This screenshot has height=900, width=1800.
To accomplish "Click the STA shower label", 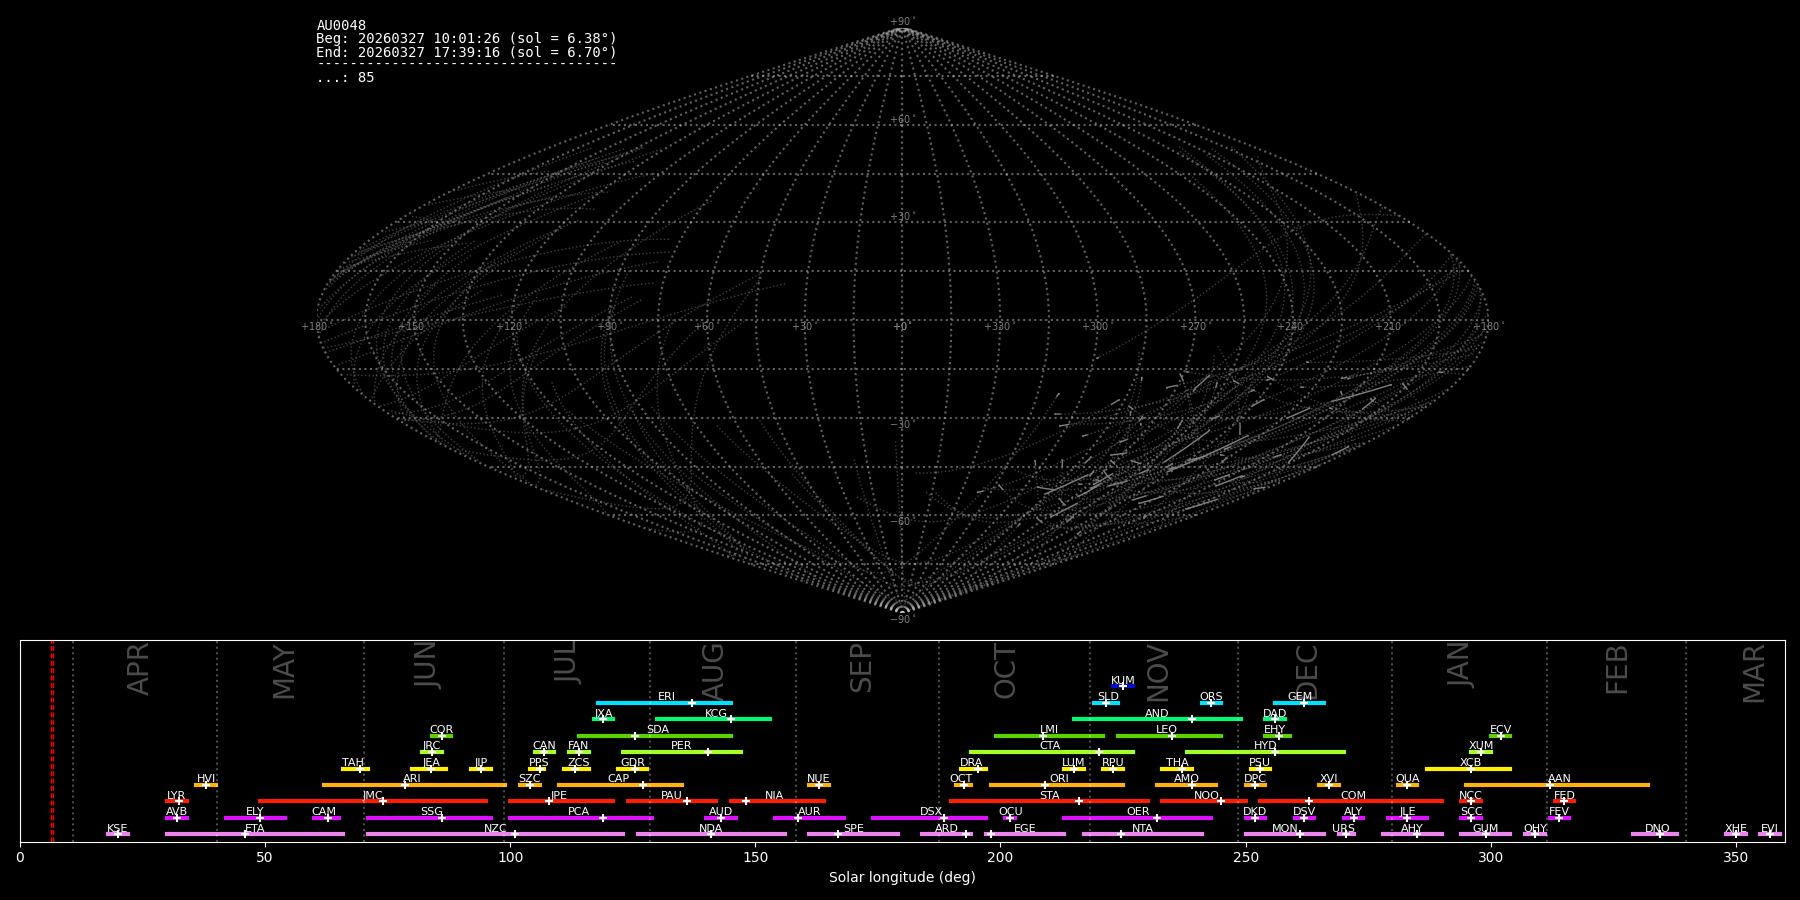I will 1049,796.
